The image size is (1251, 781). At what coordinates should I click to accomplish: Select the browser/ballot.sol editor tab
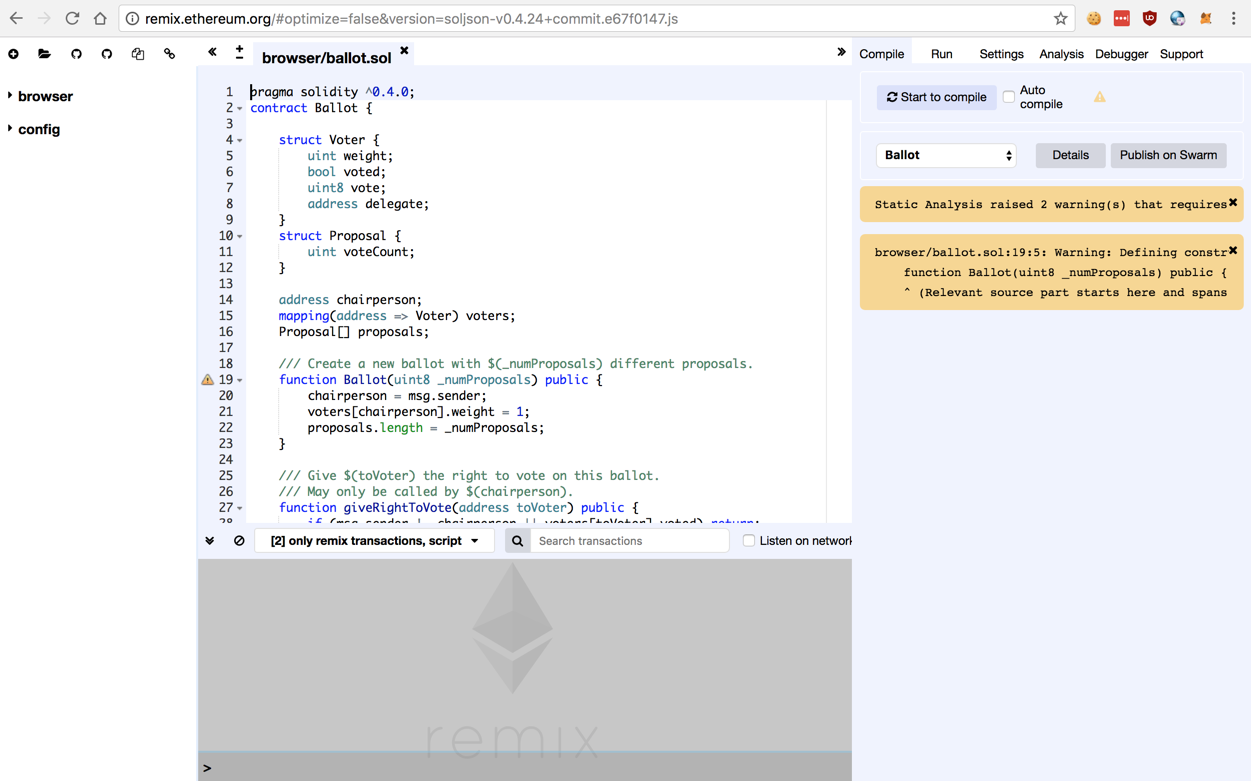(x=326, y=58)
